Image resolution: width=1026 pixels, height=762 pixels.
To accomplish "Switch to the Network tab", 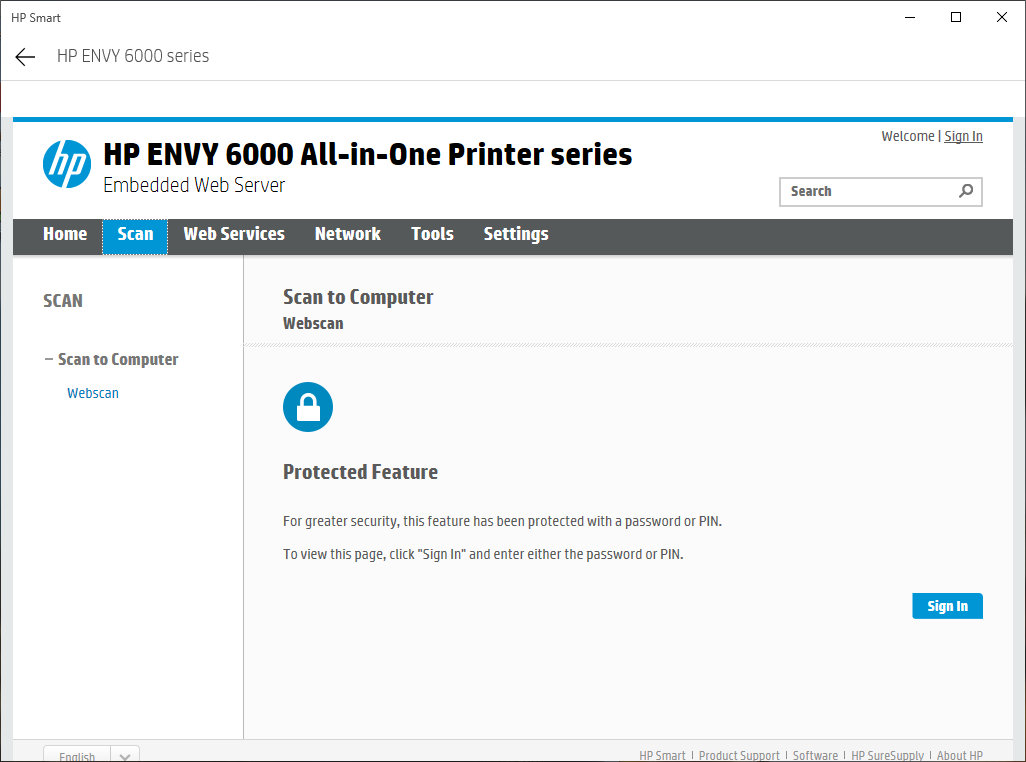I will point(347,234).
